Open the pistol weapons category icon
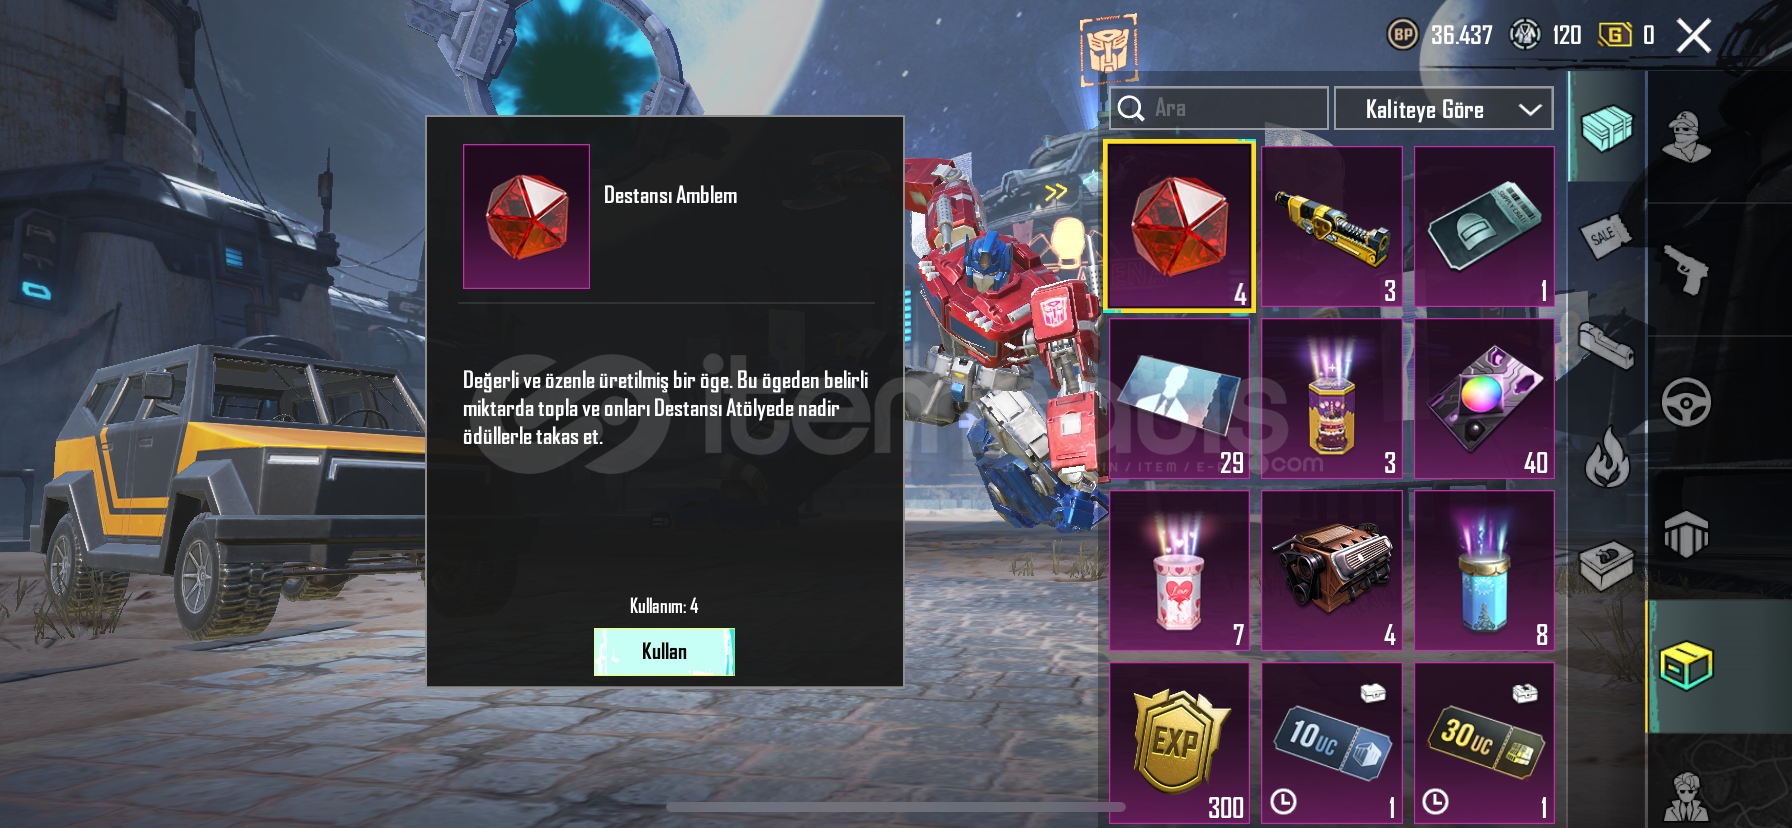 [1686, 269]
